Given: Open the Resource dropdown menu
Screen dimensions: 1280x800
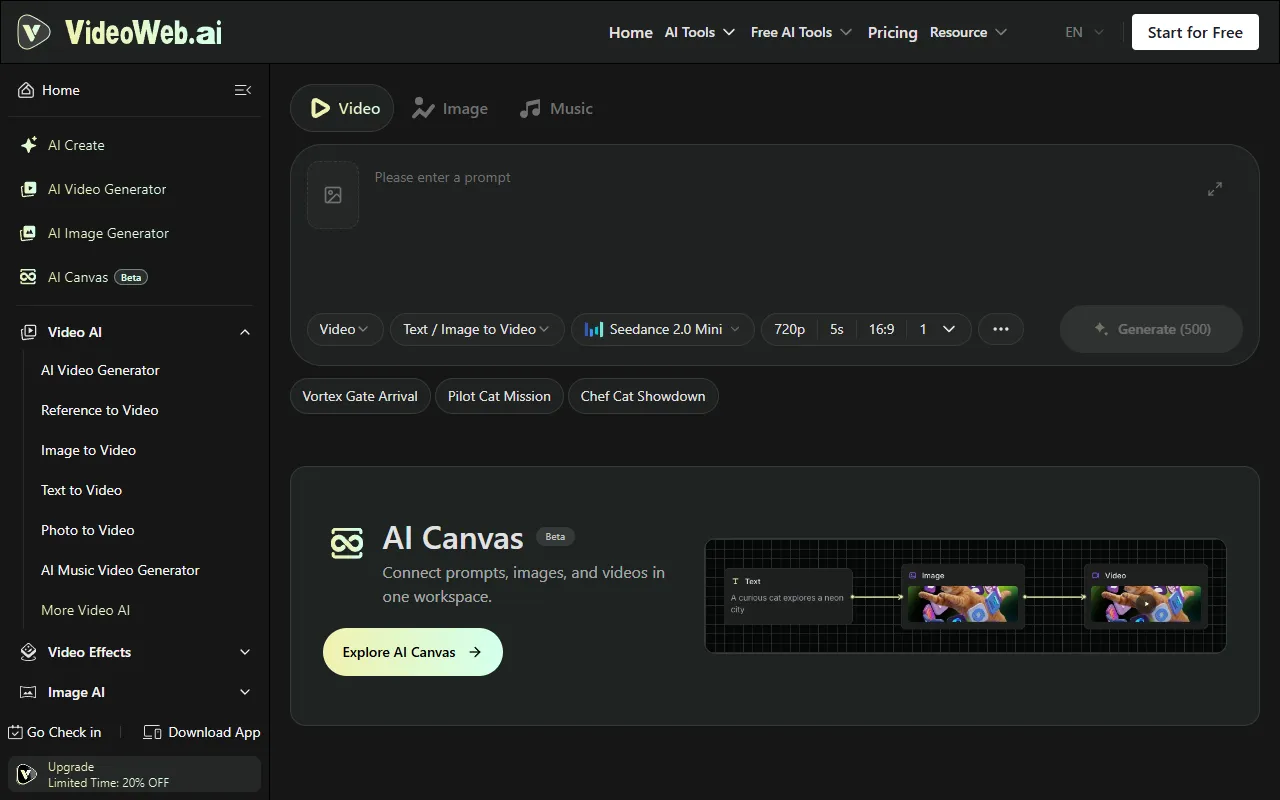Looking at the screenshot, I should (x=969, y=32).
